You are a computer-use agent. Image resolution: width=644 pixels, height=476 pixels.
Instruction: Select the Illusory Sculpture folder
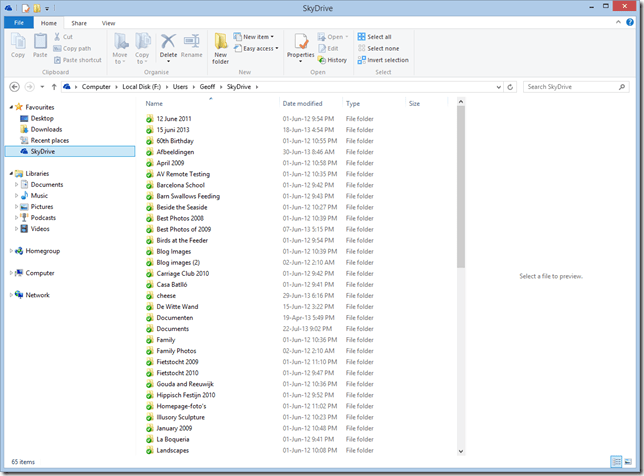(x=180, y=417)
